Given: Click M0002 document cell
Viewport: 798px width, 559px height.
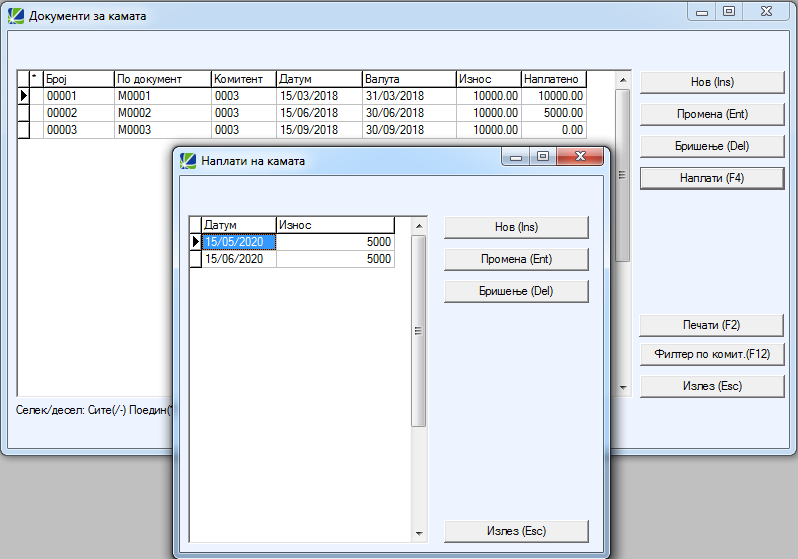Looking at the screenshot, I should pos(162,113).
